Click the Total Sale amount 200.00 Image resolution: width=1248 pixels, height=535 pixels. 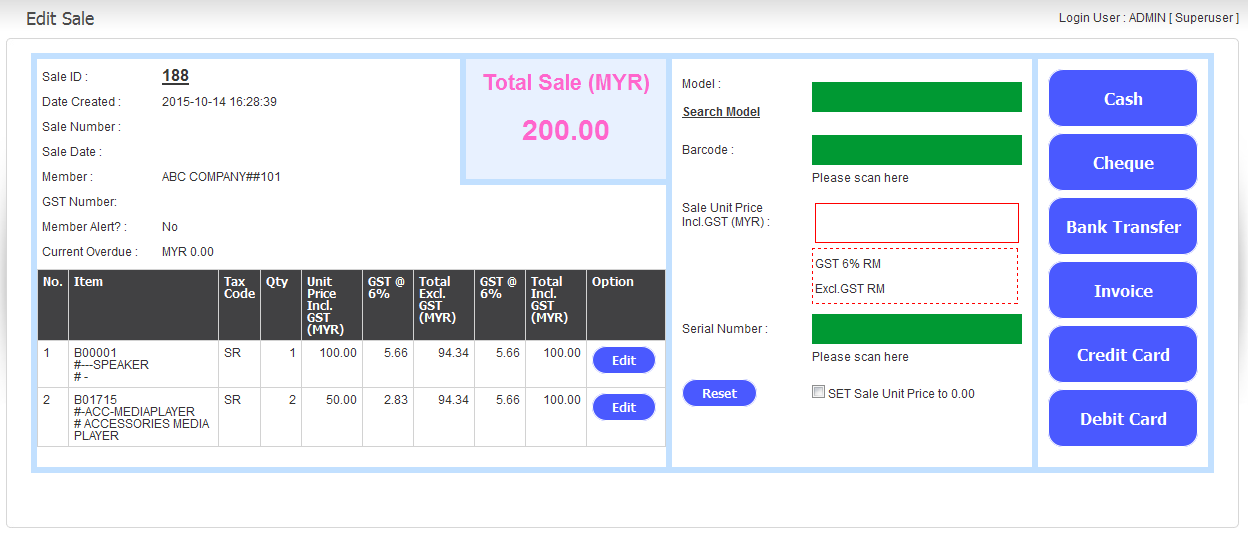tap(565, 131)
